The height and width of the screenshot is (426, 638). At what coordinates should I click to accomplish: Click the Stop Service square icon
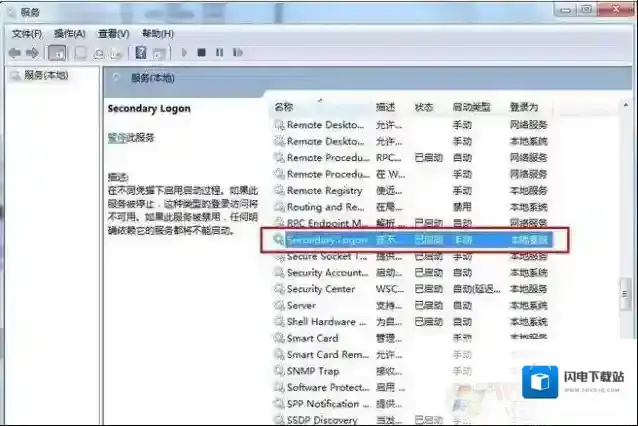[x=201, y=52]
